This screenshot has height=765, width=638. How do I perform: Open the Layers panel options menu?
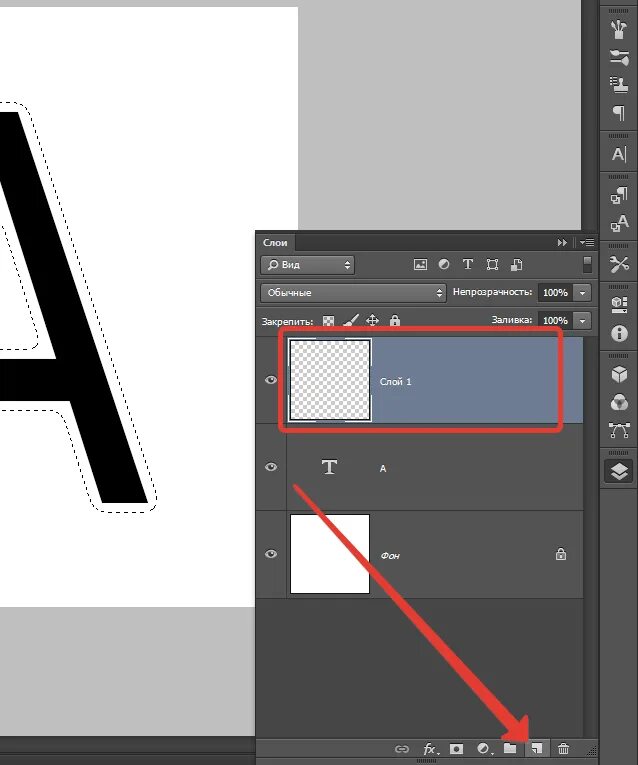point(587,242)
